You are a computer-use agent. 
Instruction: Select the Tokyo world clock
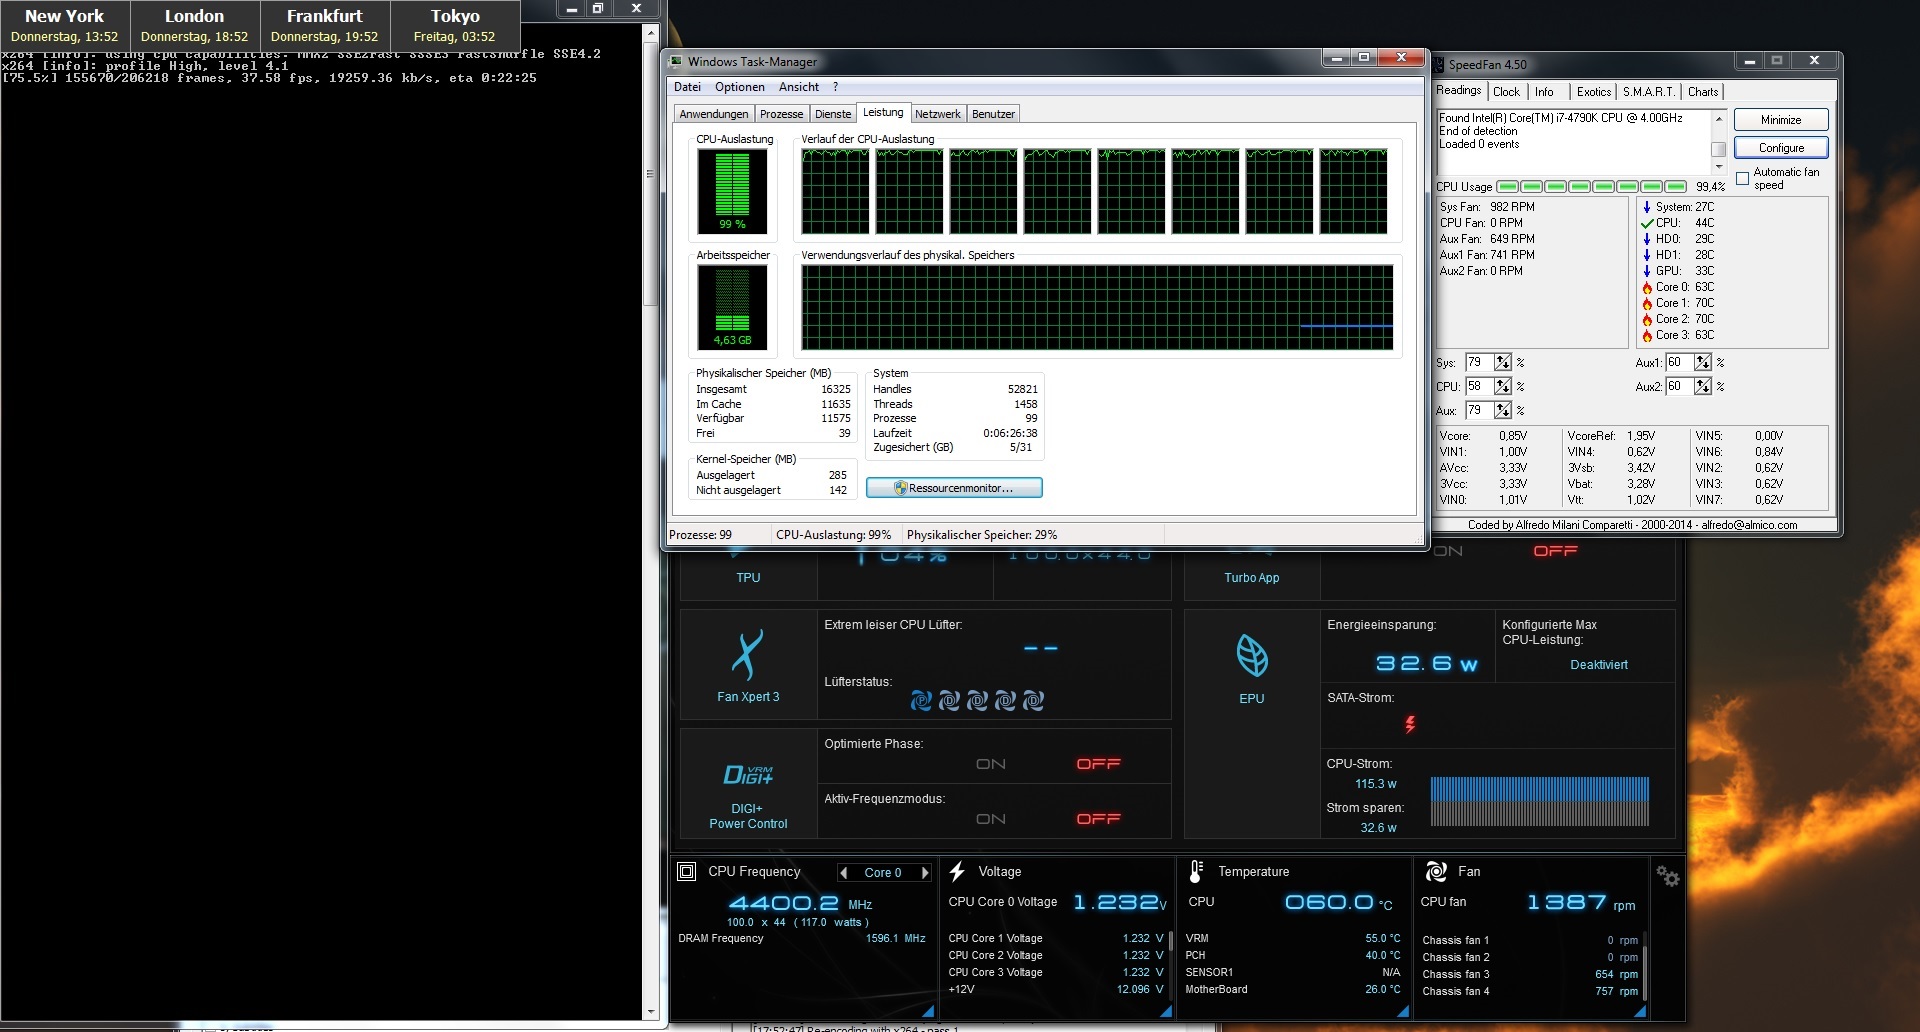click(455, 24)
